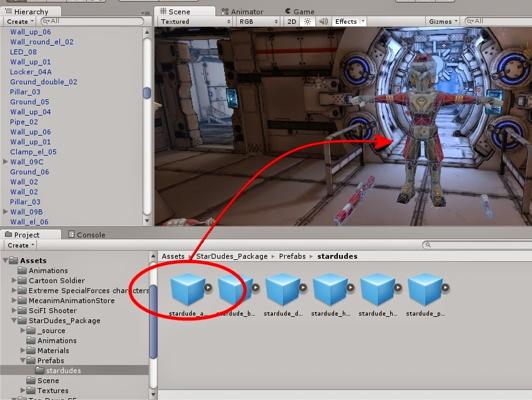Screen dimensions: 532x400
Task: Expand the MecanimAnimationStore folder
Action: (x=14, y=300)
